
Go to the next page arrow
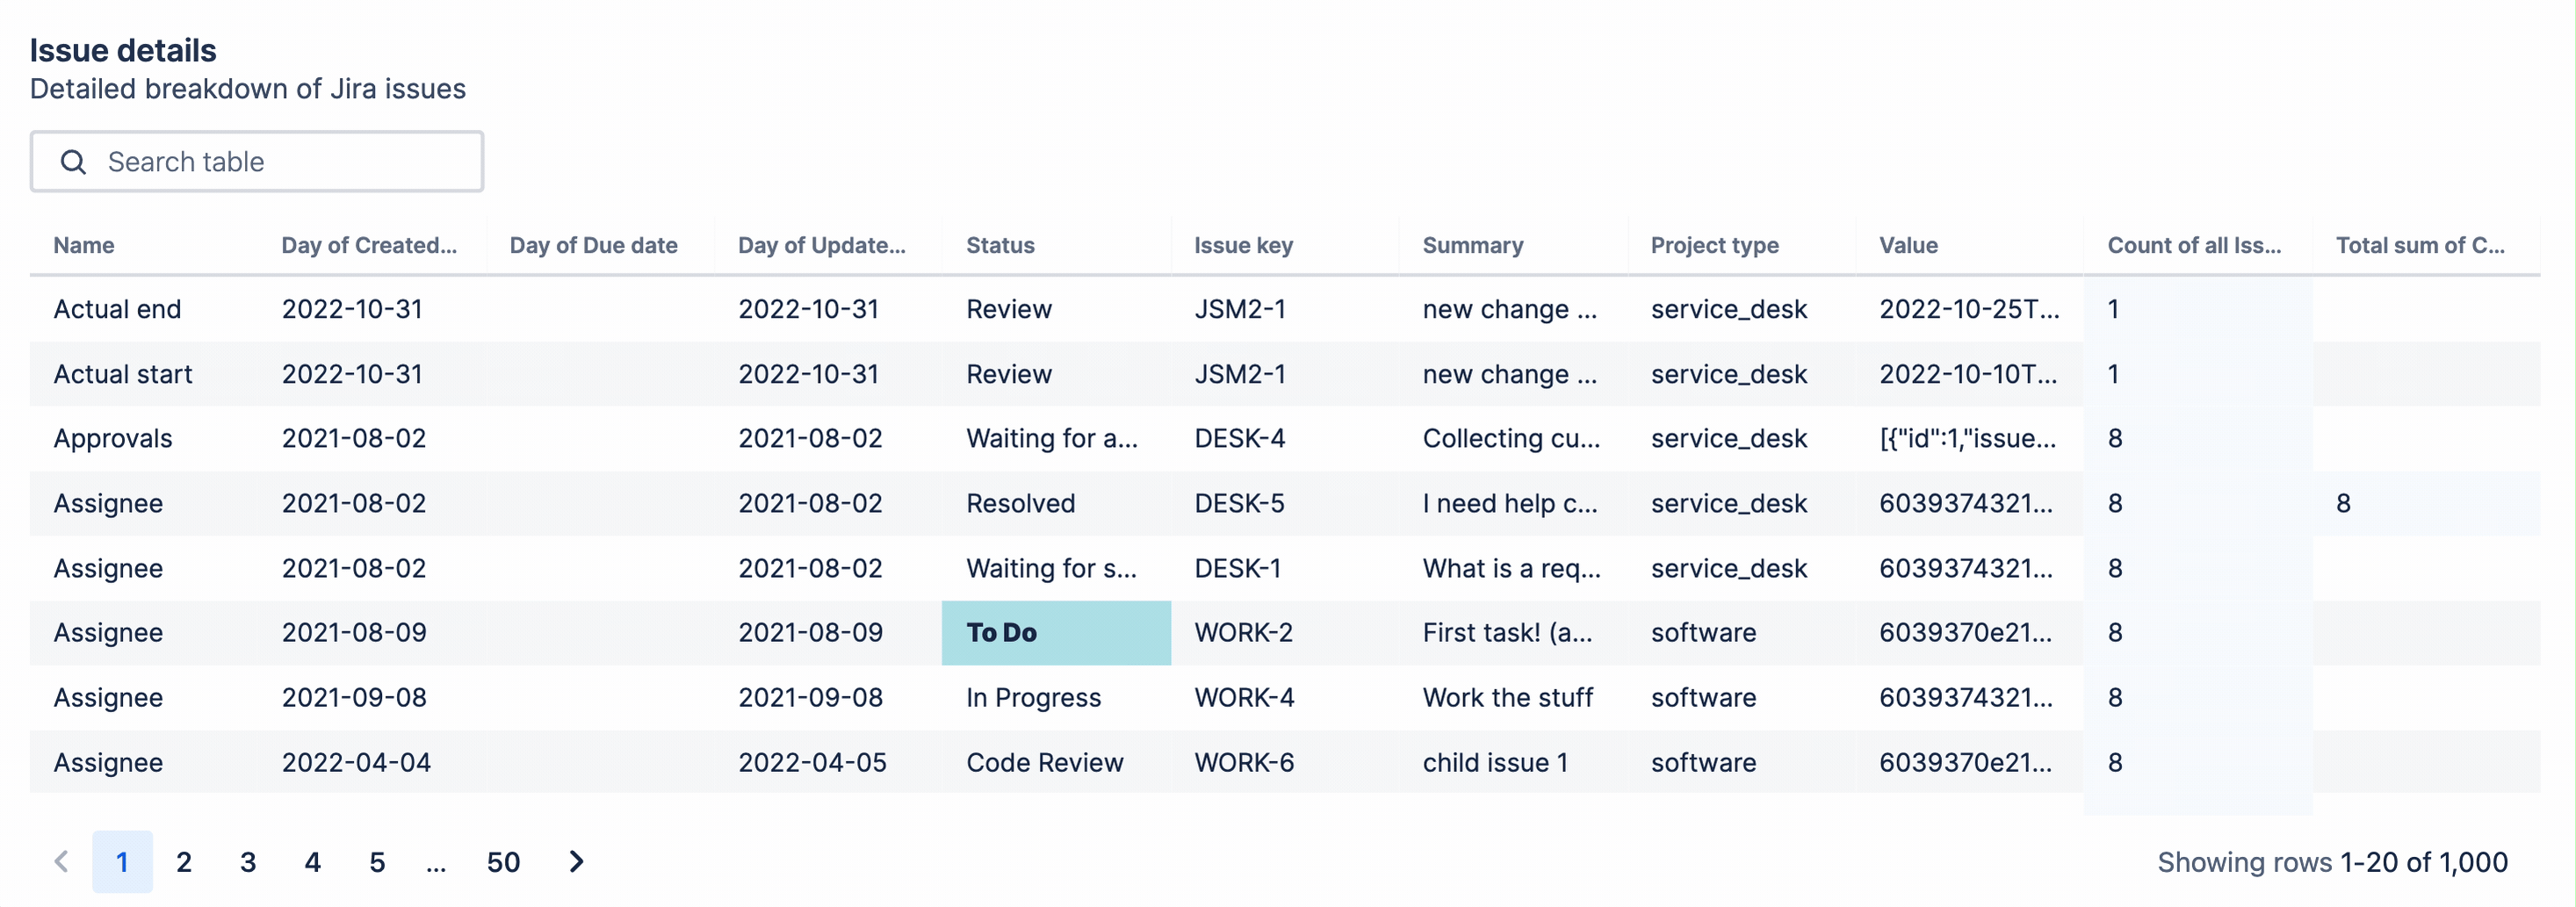click(576, 861)
